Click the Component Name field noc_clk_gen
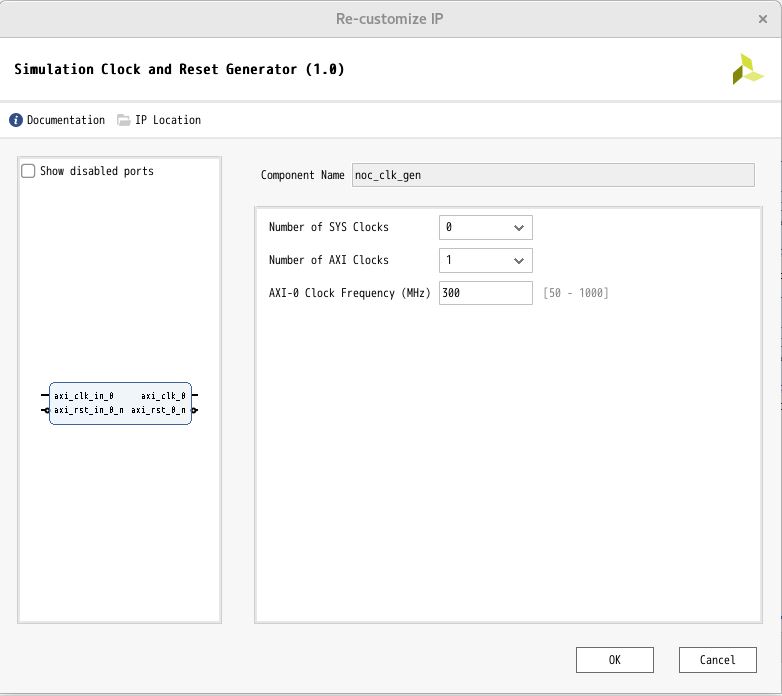 [553, 175]
